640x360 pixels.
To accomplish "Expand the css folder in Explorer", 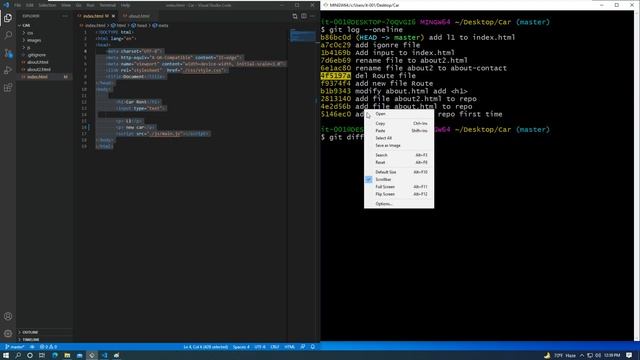I will 29,33.
